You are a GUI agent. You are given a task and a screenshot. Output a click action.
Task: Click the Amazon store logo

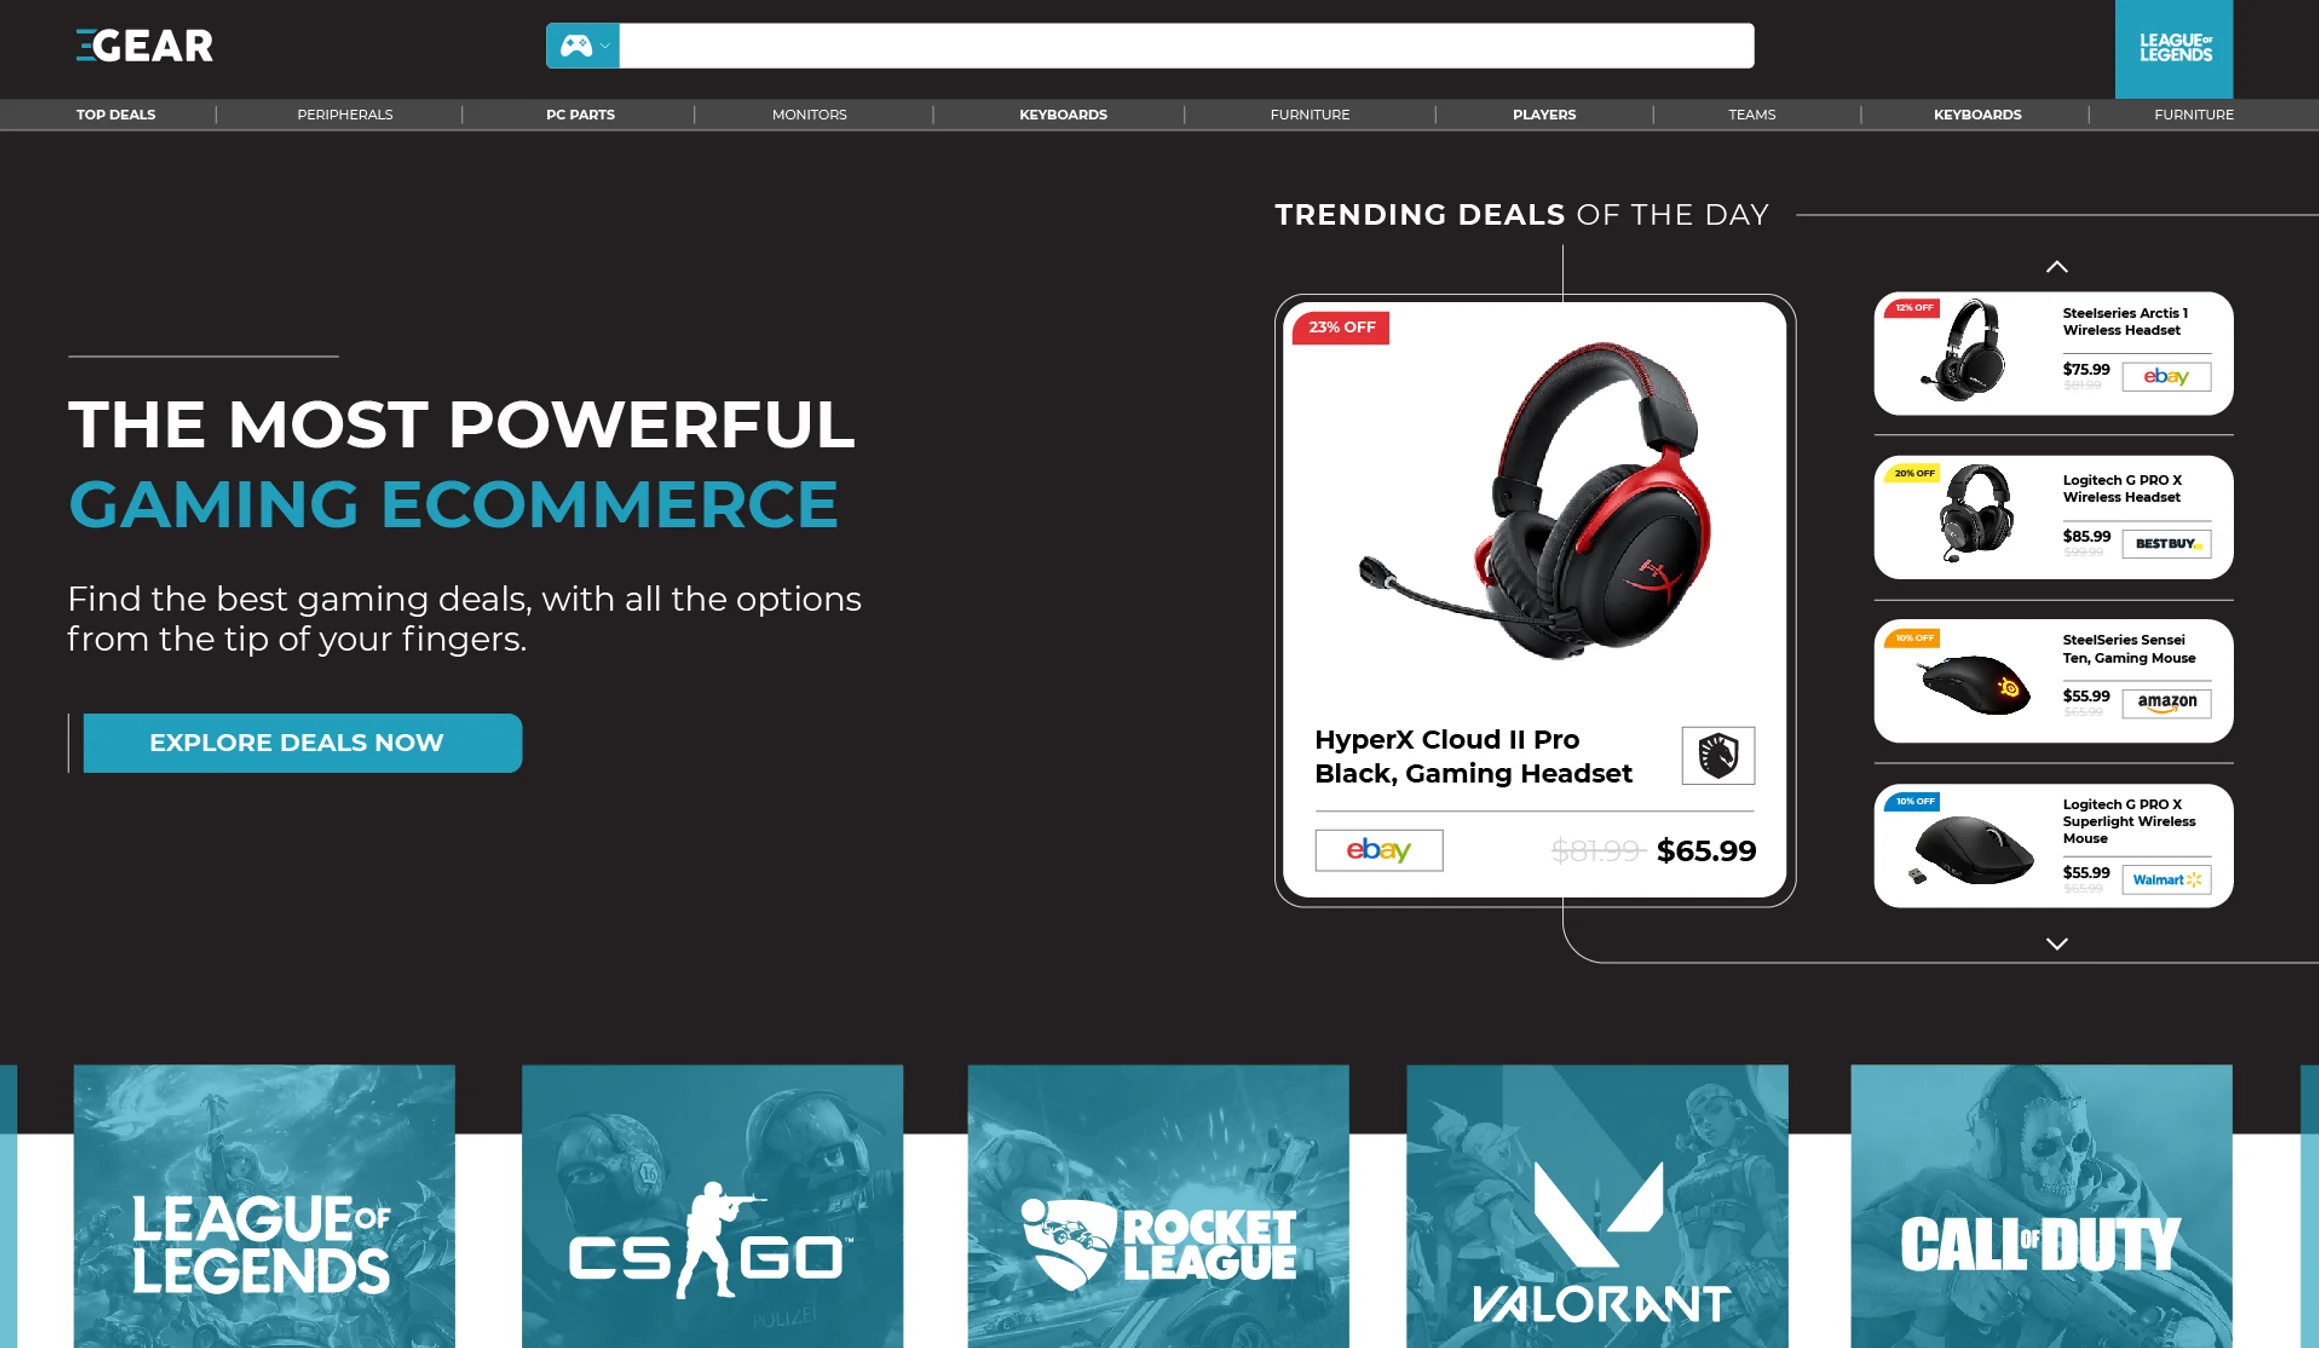coord(2167,703)
